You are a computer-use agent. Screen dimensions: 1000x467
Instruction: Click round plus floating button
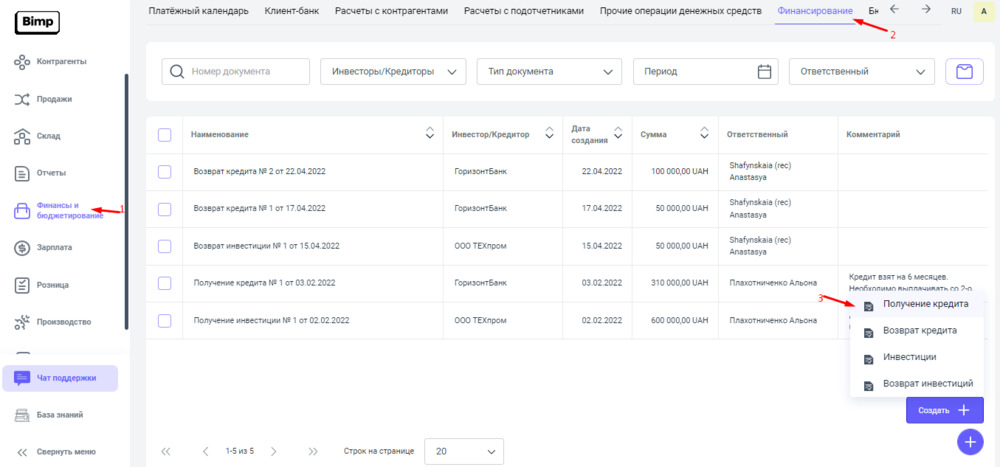pos(969,441)
